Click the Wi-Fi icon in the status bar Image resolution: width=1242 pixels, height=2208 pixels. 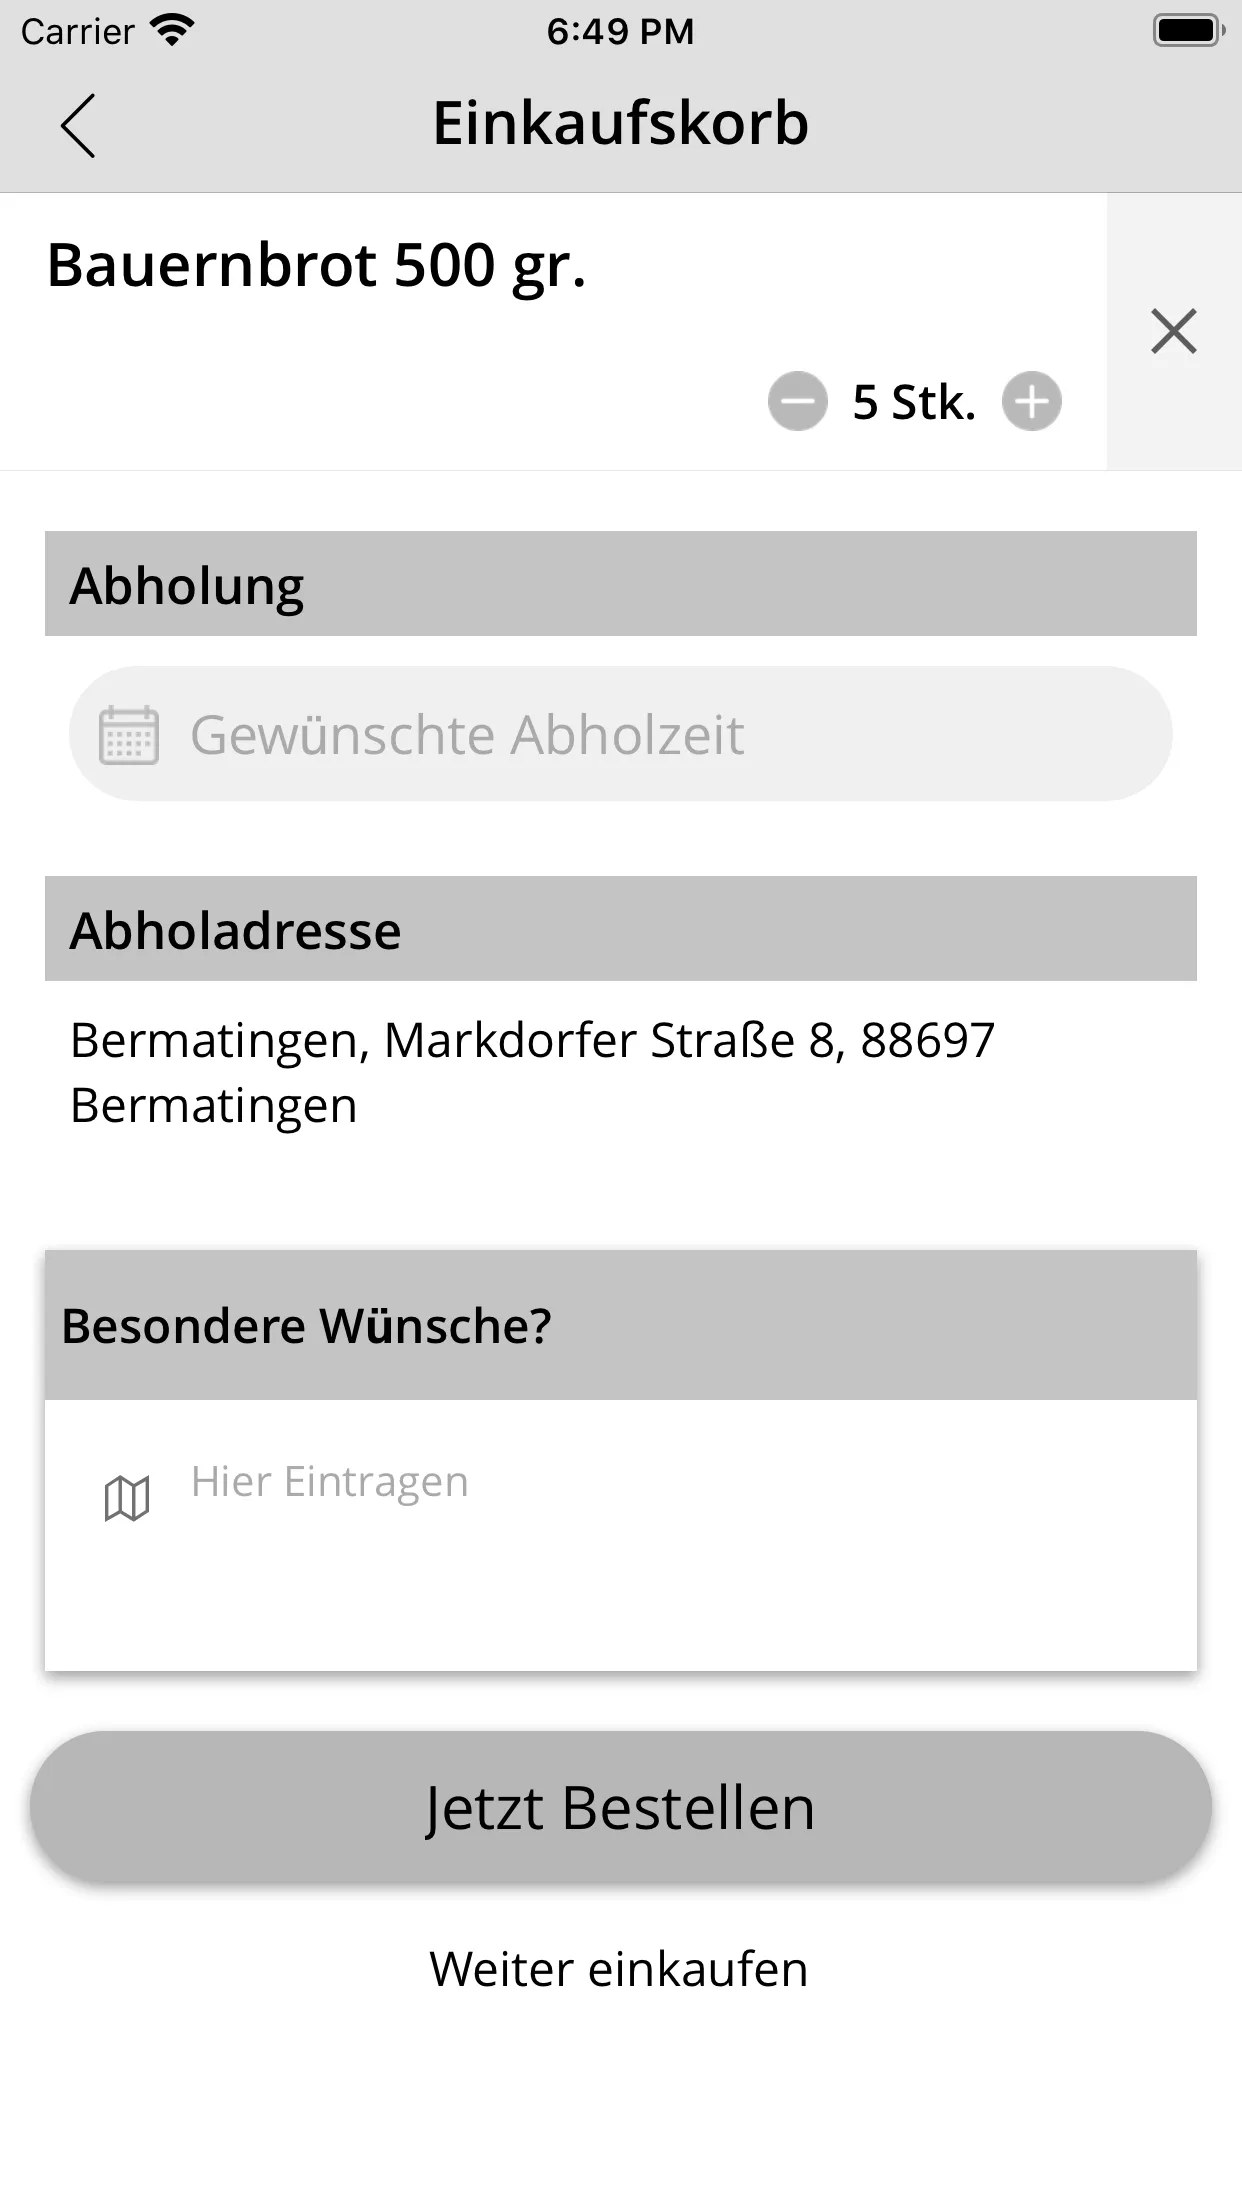[172, 28]
